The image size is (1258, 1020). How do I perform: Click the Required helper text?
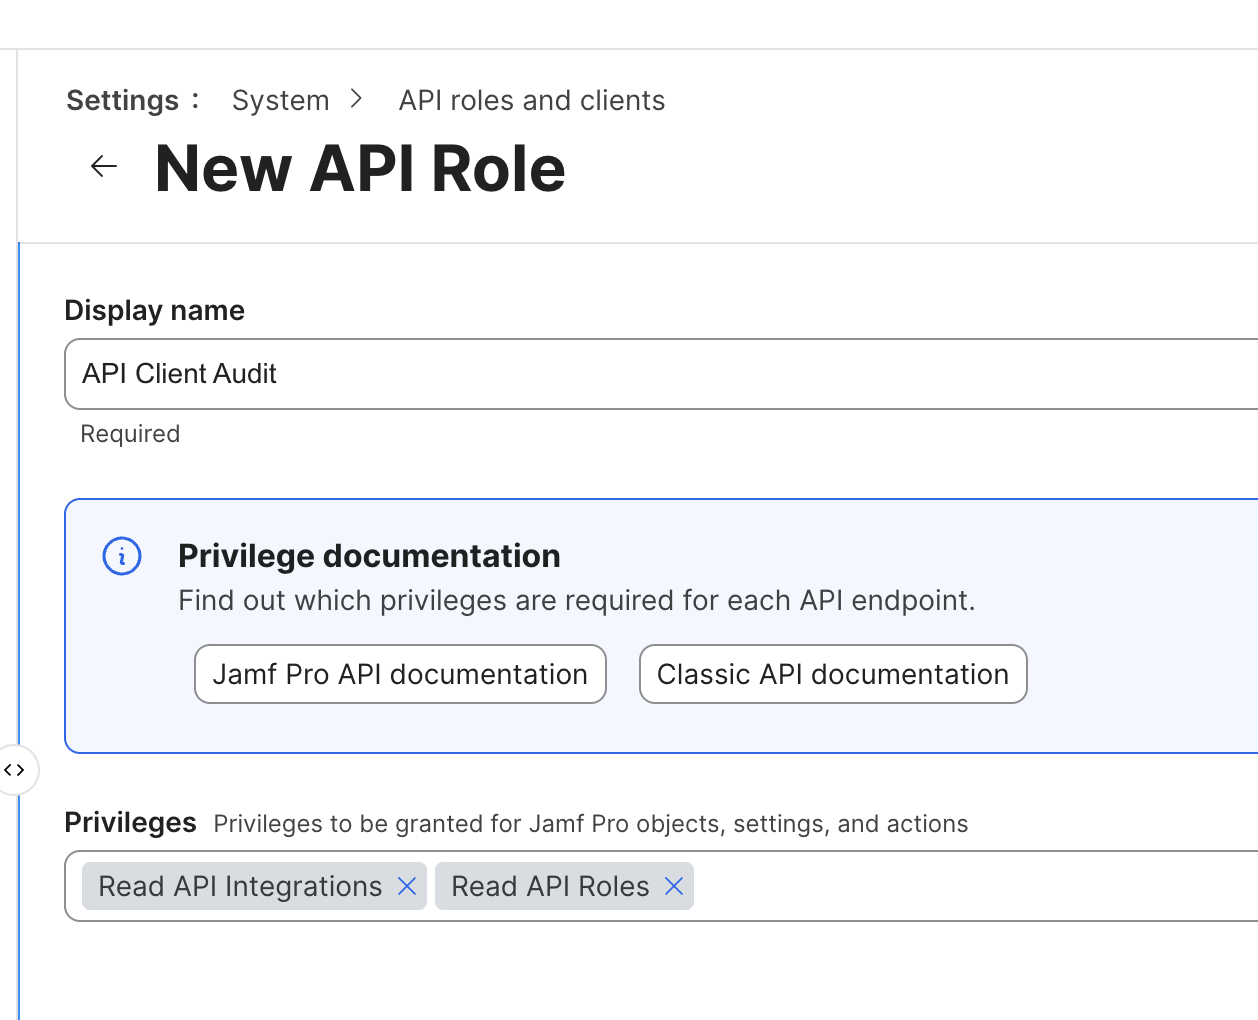pyautogui.click(x=130, y=434)
